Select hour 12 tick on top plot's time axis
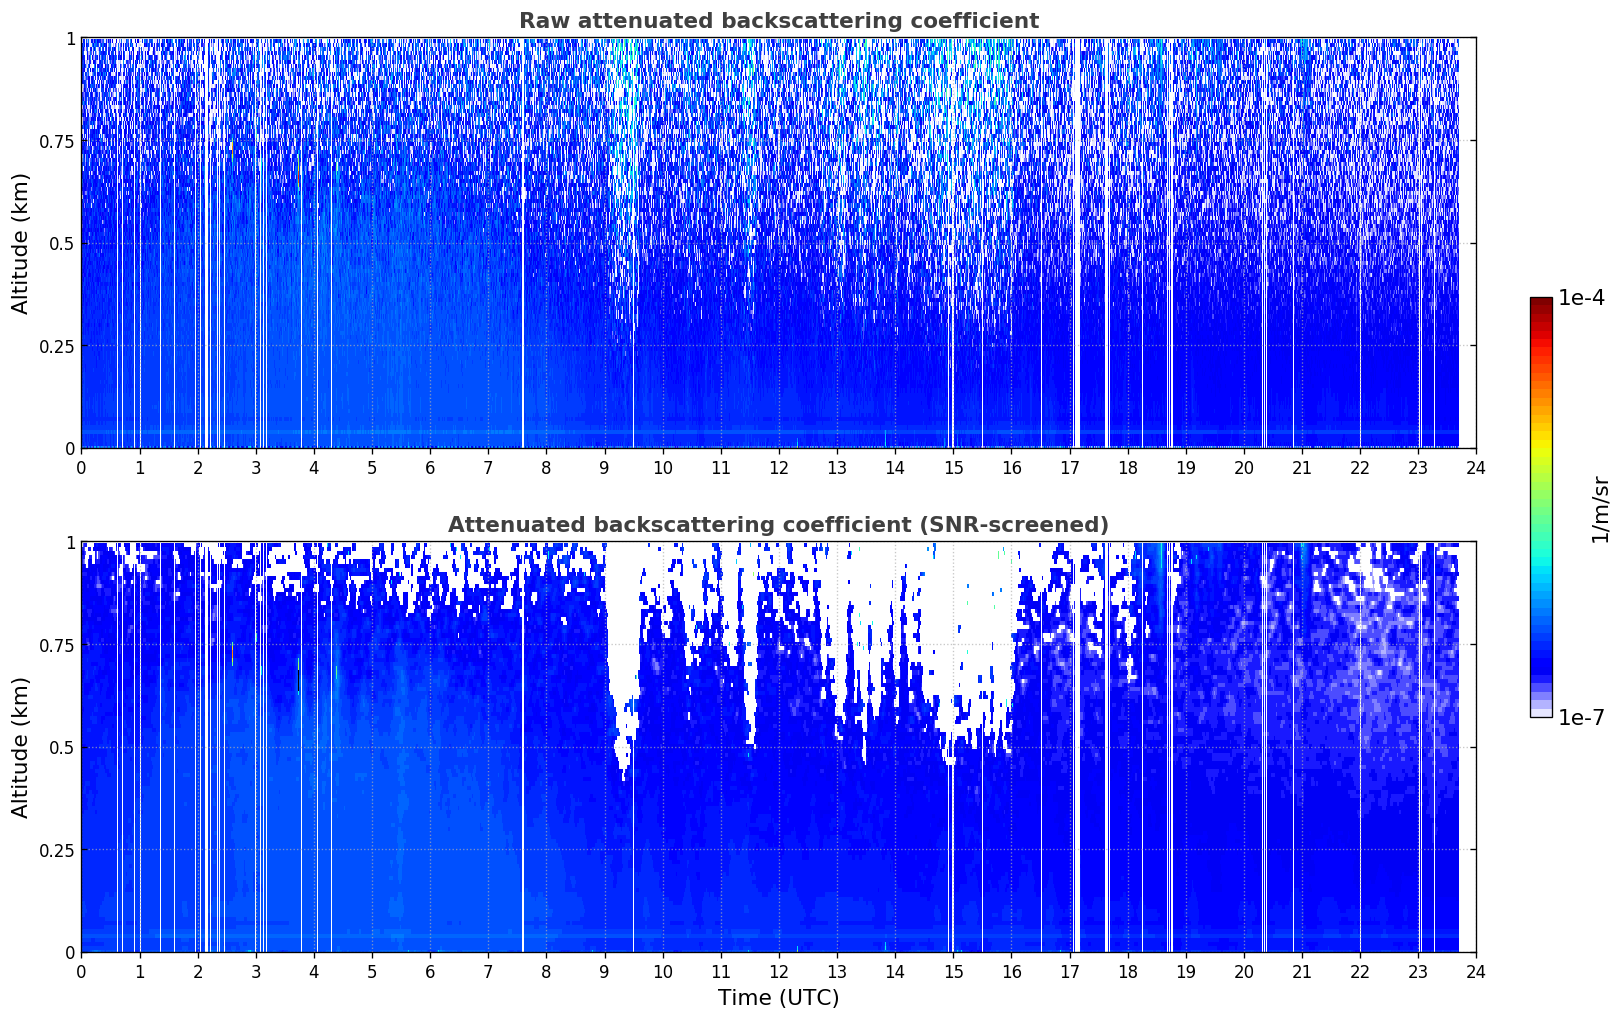 pos(778,467)
